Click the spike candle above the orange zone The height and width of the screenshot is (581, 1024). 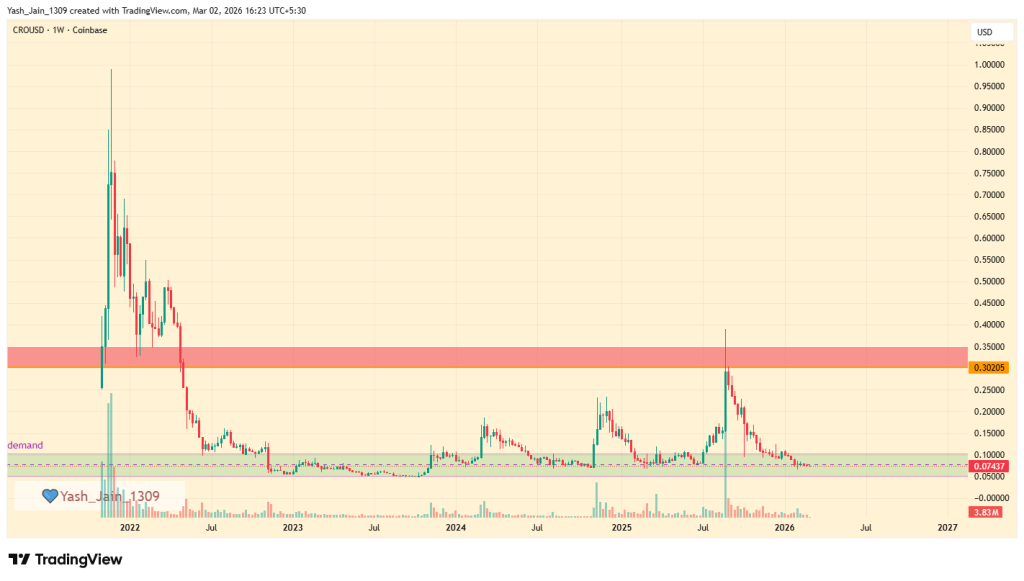726,340
